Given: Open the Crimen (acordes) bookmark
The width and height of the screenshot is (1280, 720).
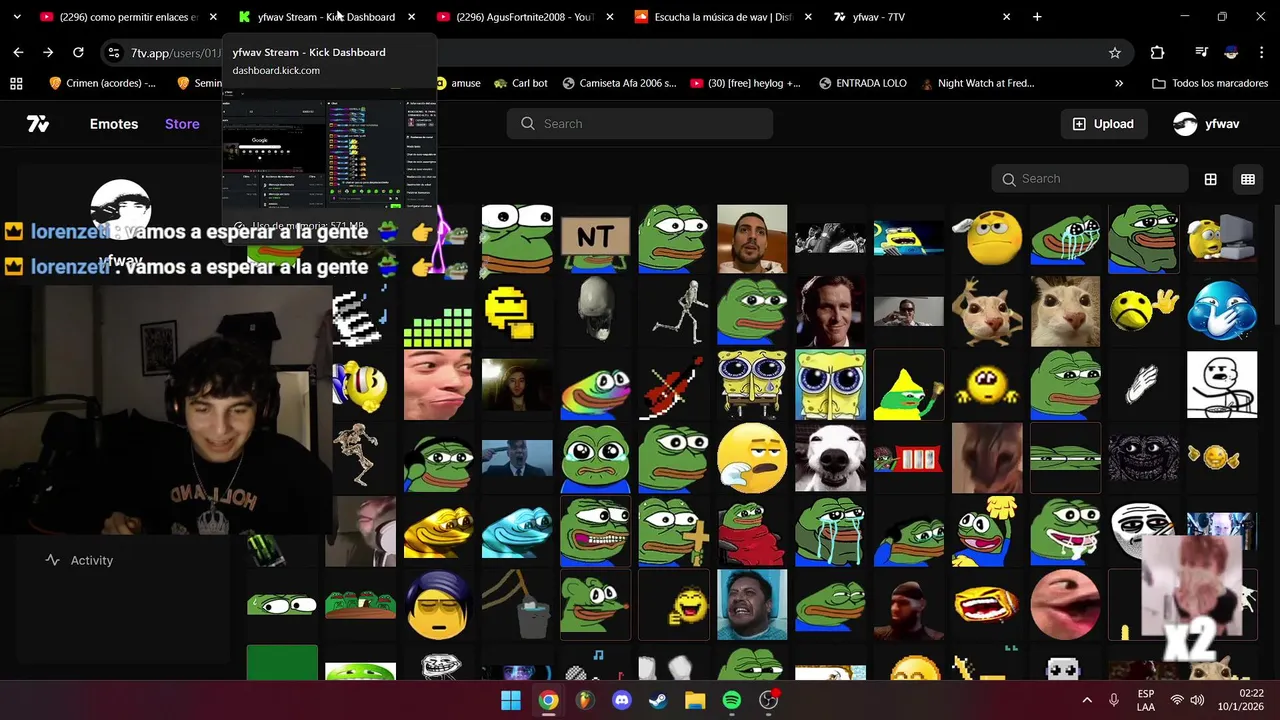Looking at the screenshot, I should point(102,83).
